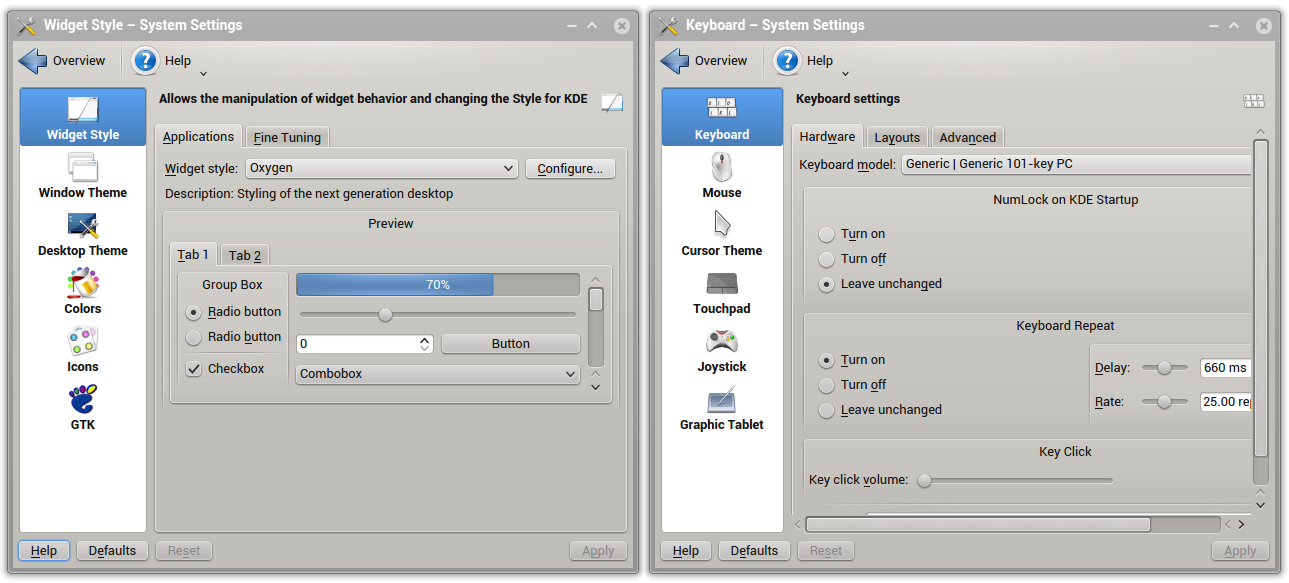Open Touchpad settings module
The width and height of the screenshot is (1289, 583).
click(x=722, y=292)
